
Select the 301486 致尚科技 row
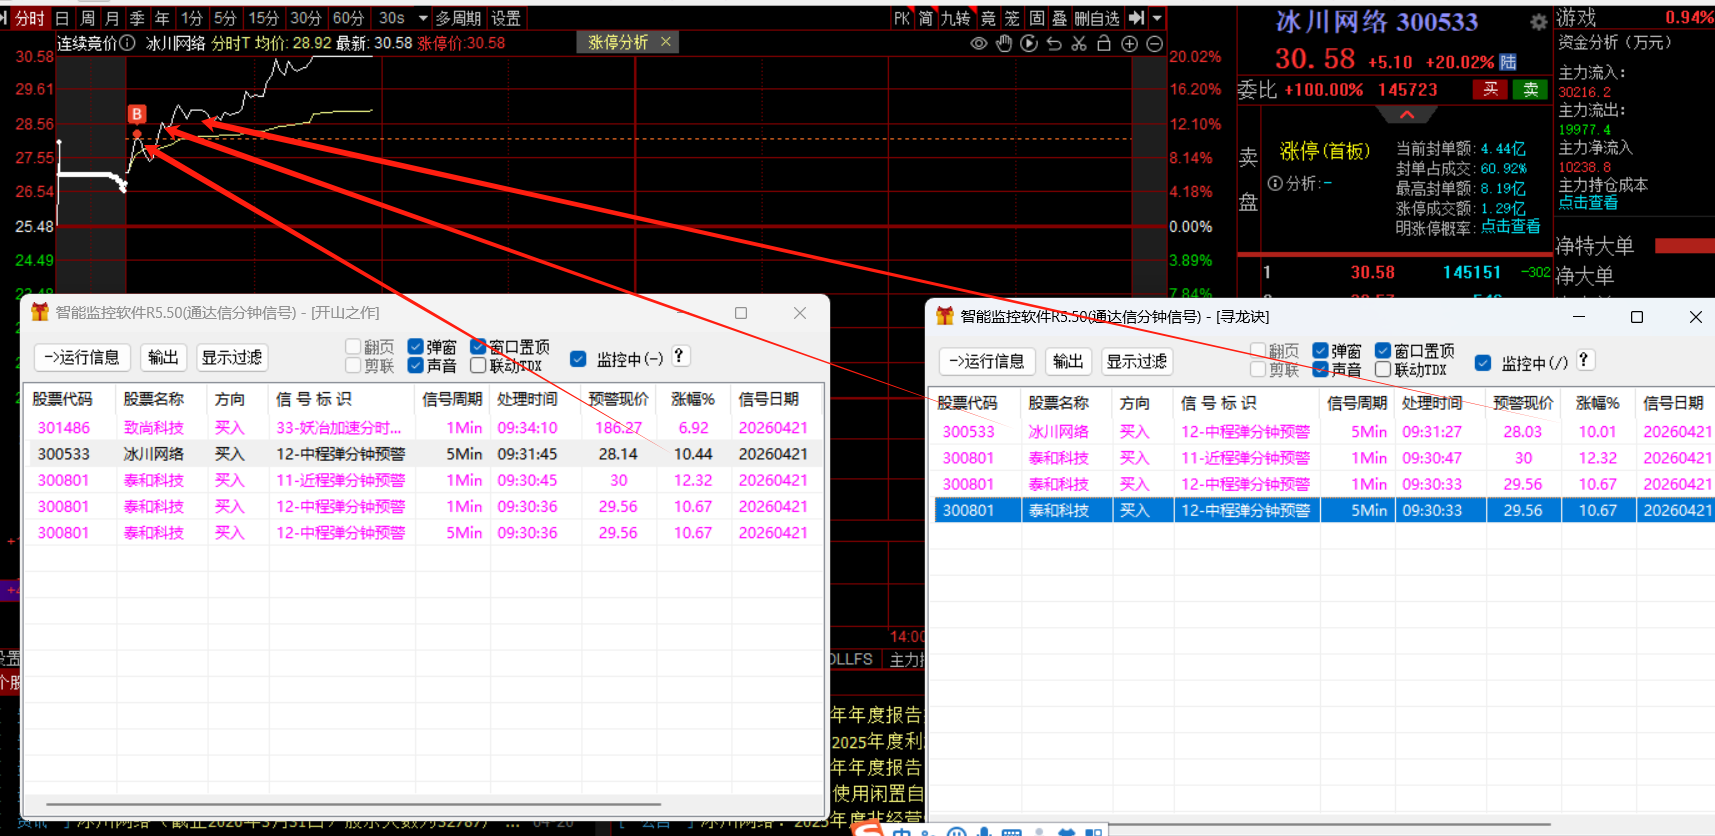[x=423, y=428]
